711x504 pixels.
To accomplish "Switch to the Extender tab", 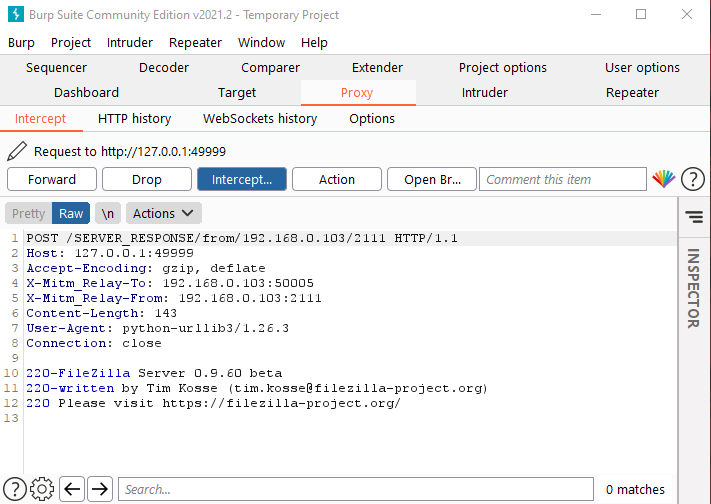I will coord(377,68).
